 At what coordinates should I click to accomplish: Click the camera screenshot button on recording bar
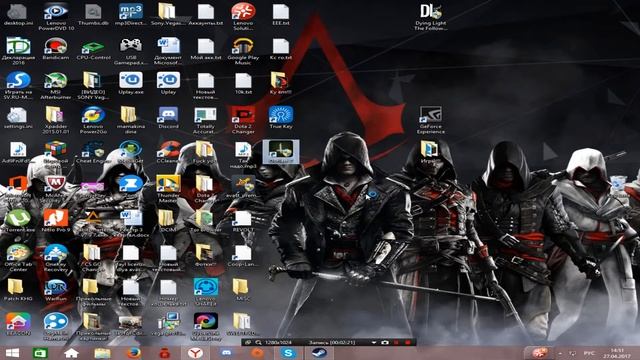[x=384, y=343]
